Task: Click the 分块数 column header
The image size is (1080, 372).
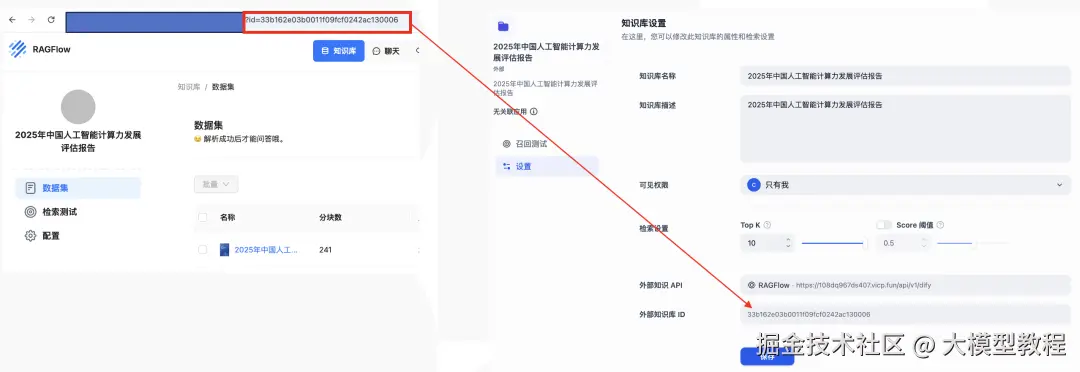Action: [331, 218]
